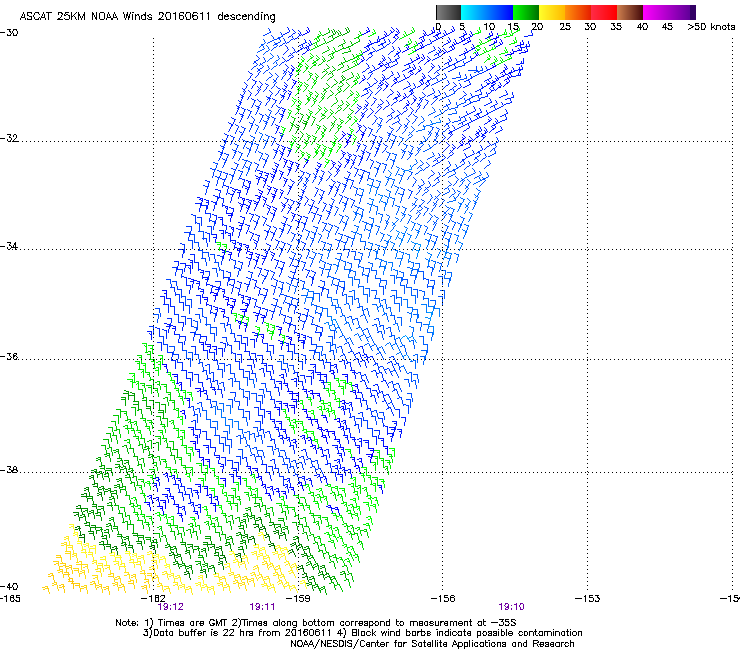Click the magenta 40-45 knots legend swatch
740x650 pixels.
(656, 12)
